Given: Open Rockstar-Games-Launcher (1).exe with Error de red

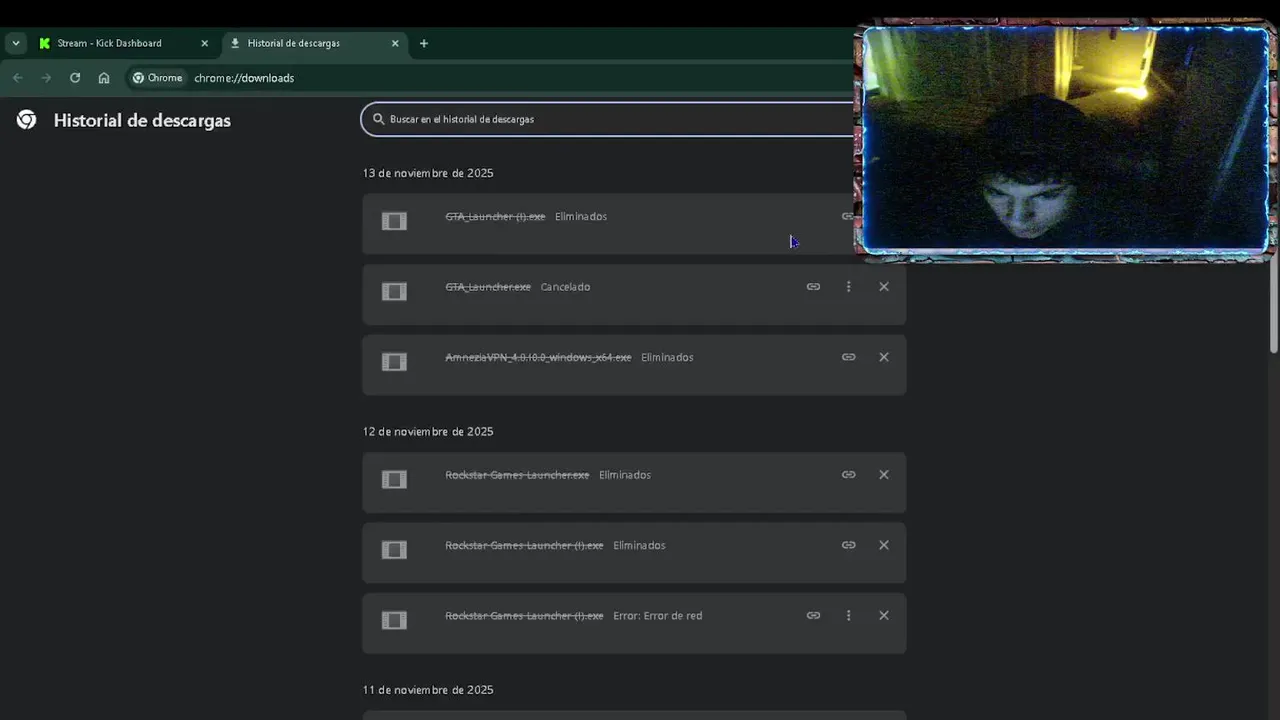Looking at the screenshot, I should (x=524, y=616).
